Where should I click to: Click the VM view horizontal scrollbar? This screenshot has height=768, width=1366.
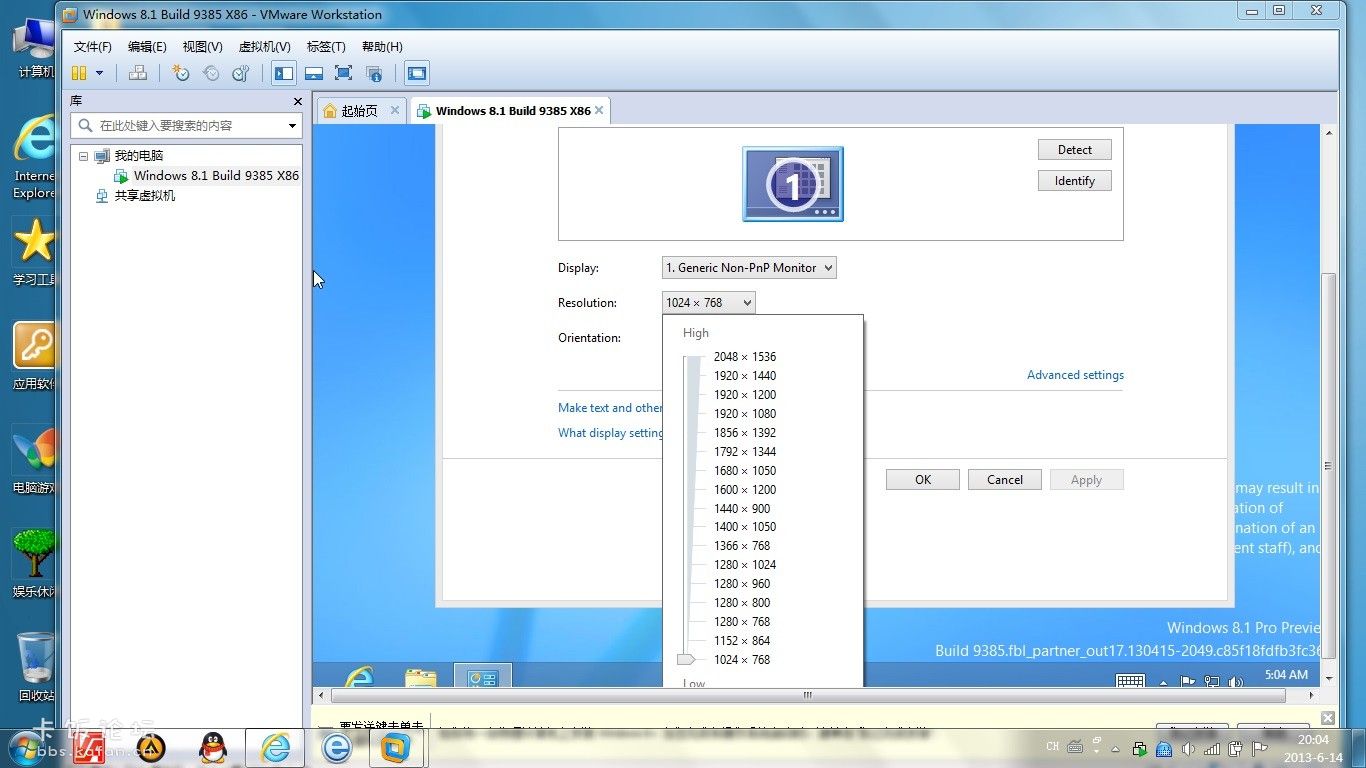pyautogui.click(x=808, y=696)
